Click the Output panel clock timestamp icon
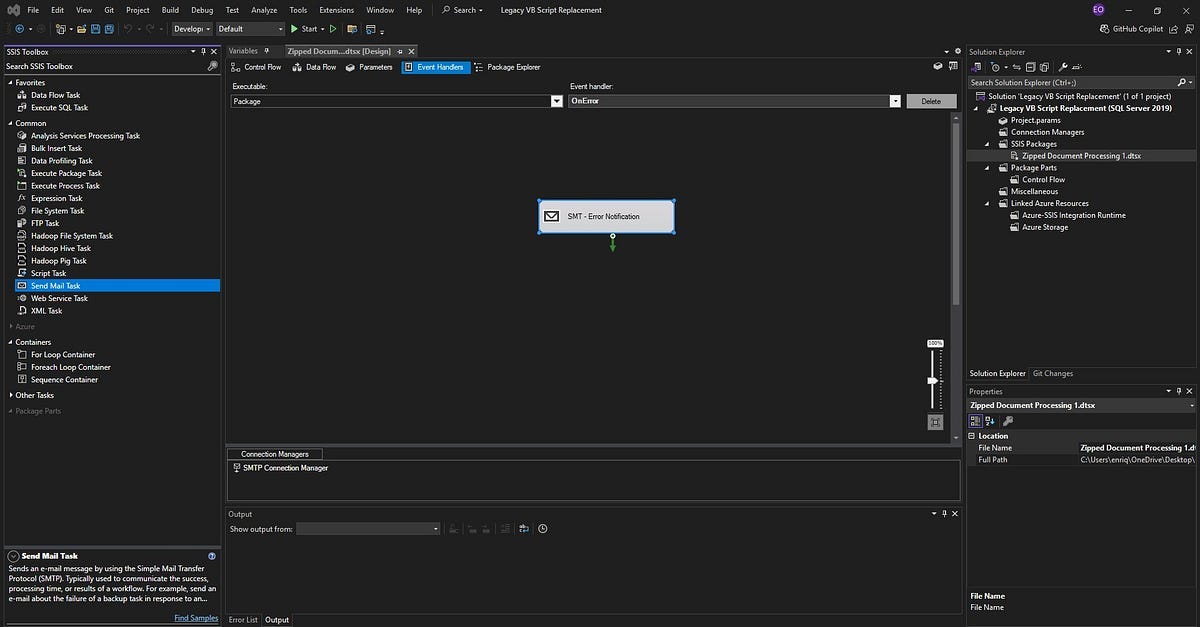Image resolution: width=1200 pixels, height=627 pixels. (x=543, y=529)
